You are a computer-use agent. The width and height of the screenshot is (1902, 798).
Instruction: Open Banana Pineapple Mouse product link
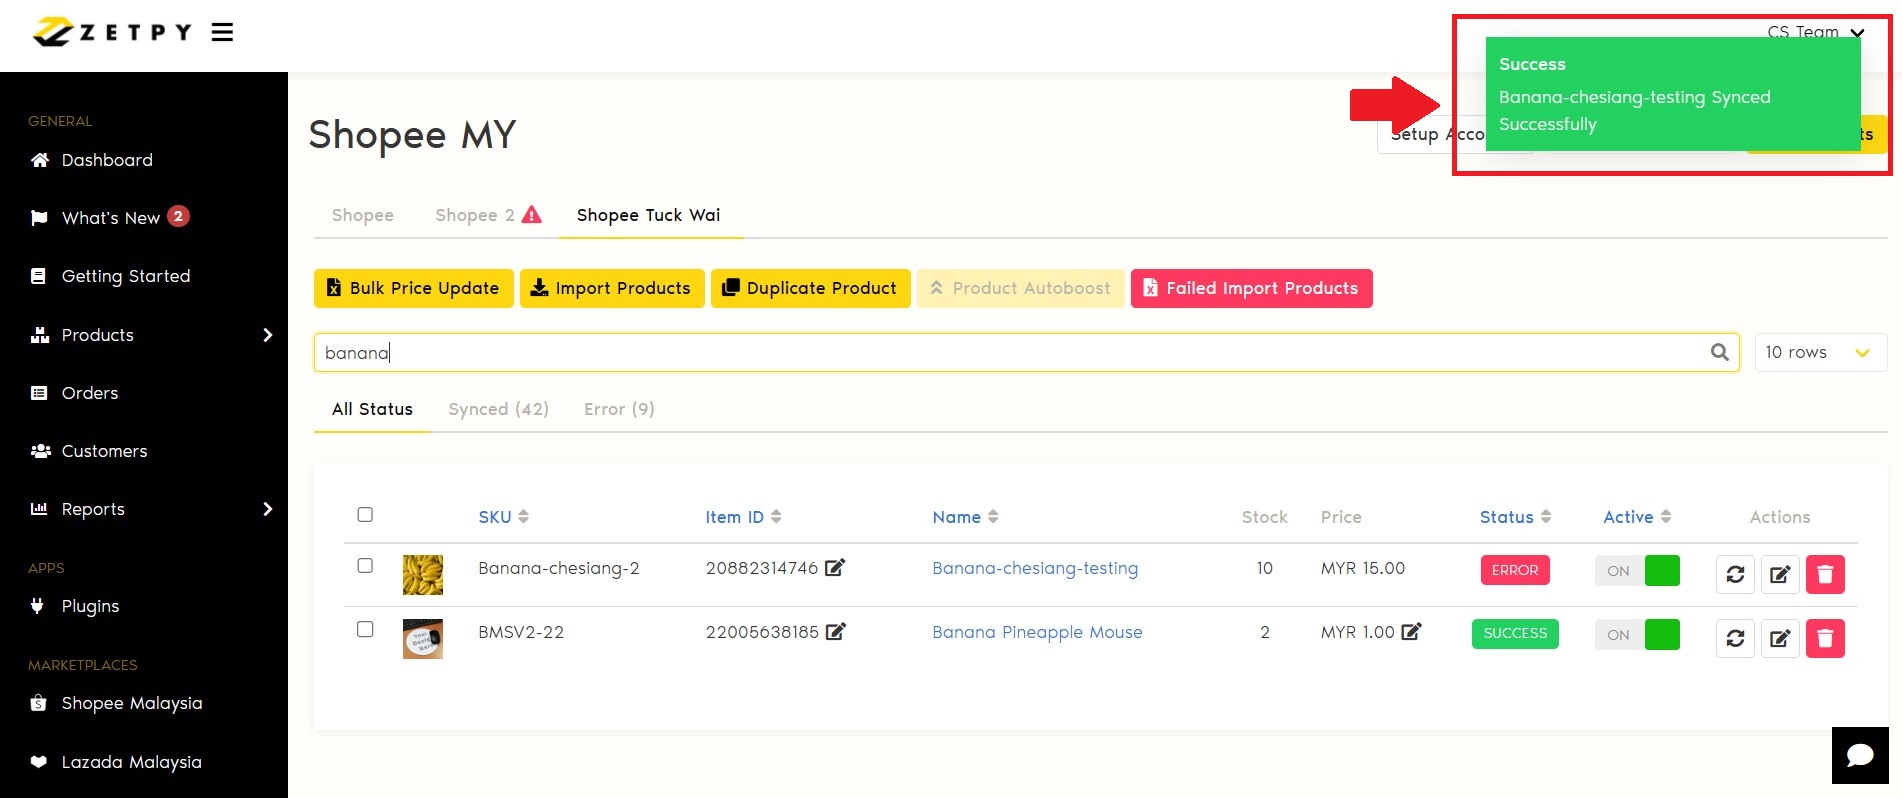coord(1037,632)
